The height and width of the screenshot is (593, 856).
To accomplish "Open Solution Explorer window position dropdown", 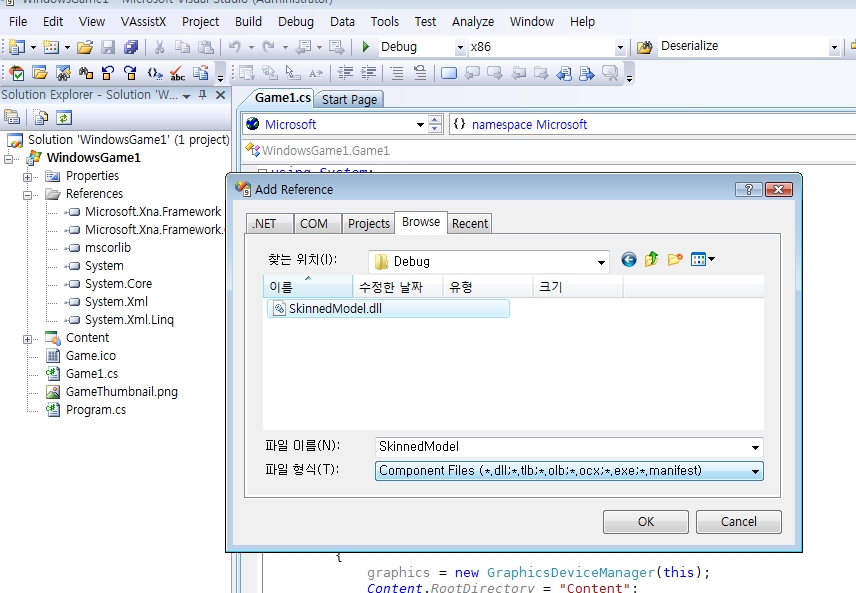I will pos(186,96).
